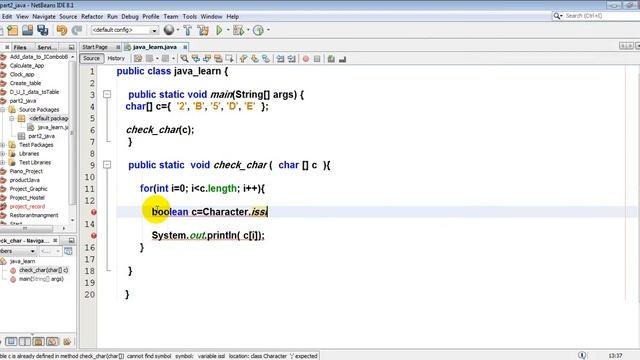The width and height of the screenshot is (640, 360).
Task: Click the Save All icon
Action: [42, 30]
